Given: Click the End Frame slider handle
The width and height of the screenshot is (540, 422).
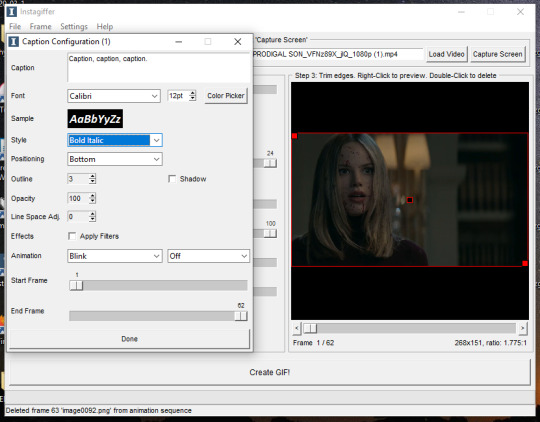Looking at the screenshot, I should (241, 316).
